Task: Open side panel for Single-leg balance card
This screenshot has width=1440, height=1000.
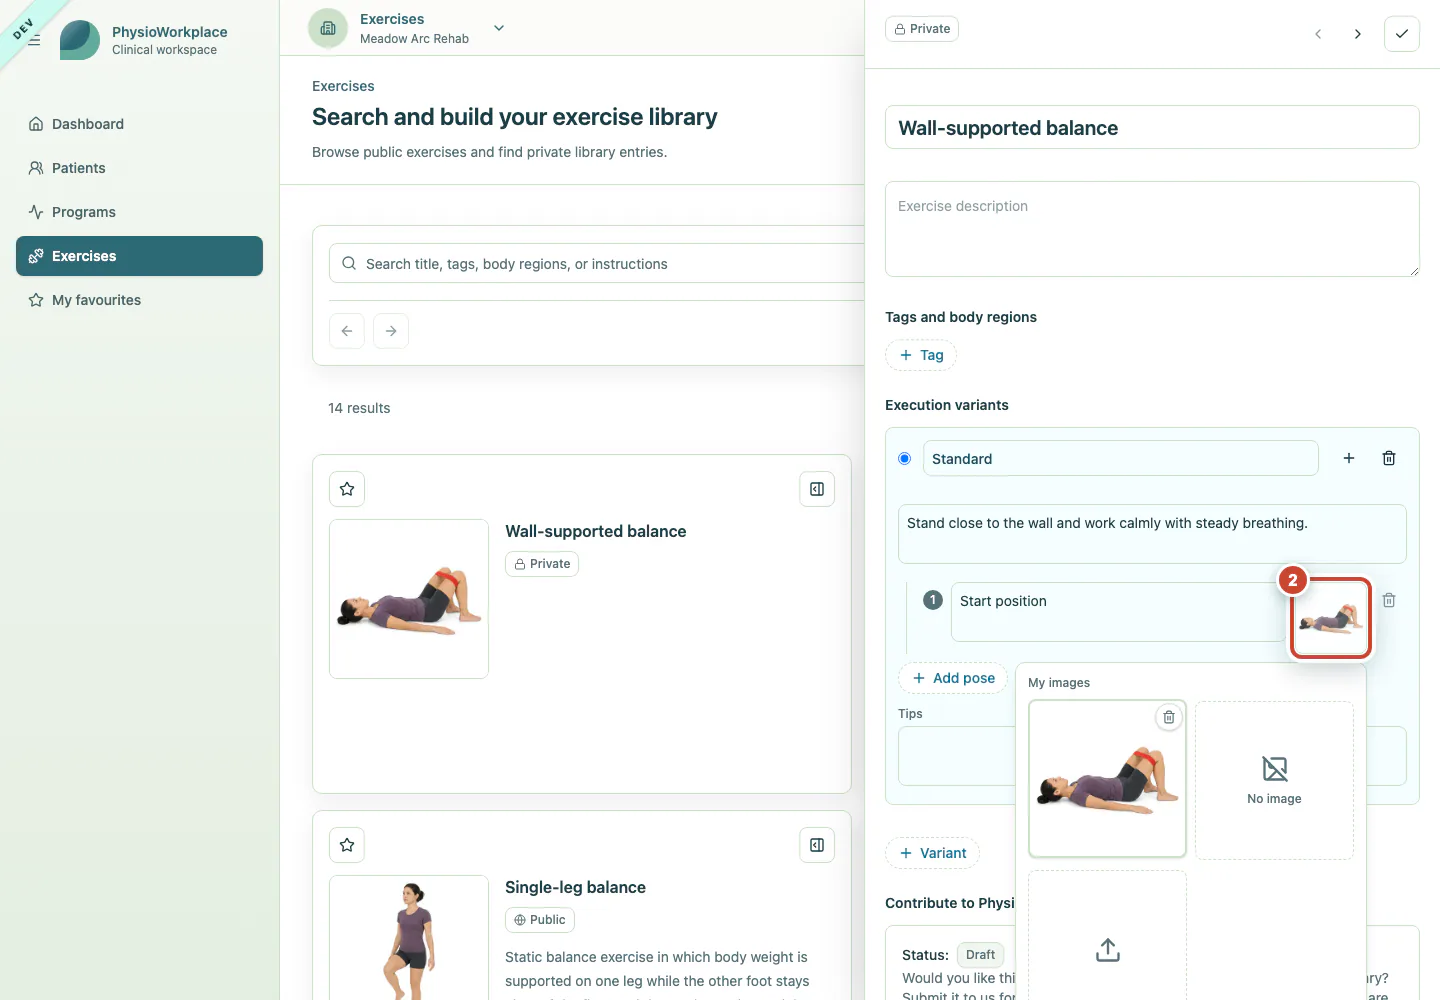Action: (817, 845)
